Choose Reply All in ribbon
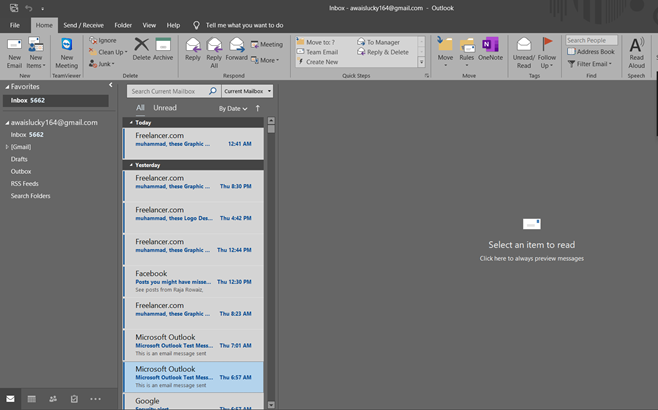This screenshot has width=658, height=410. [x=214, y=53]
